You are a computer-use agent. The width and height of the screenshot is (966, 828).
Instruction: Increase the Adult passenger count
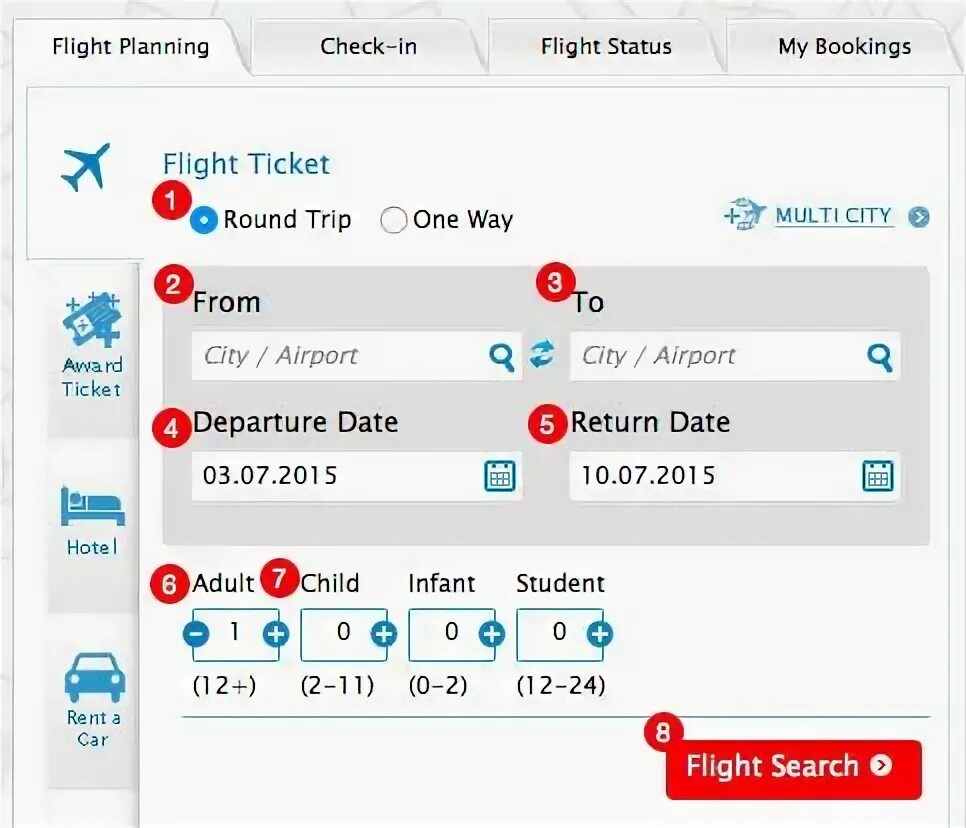pos(276,635)
